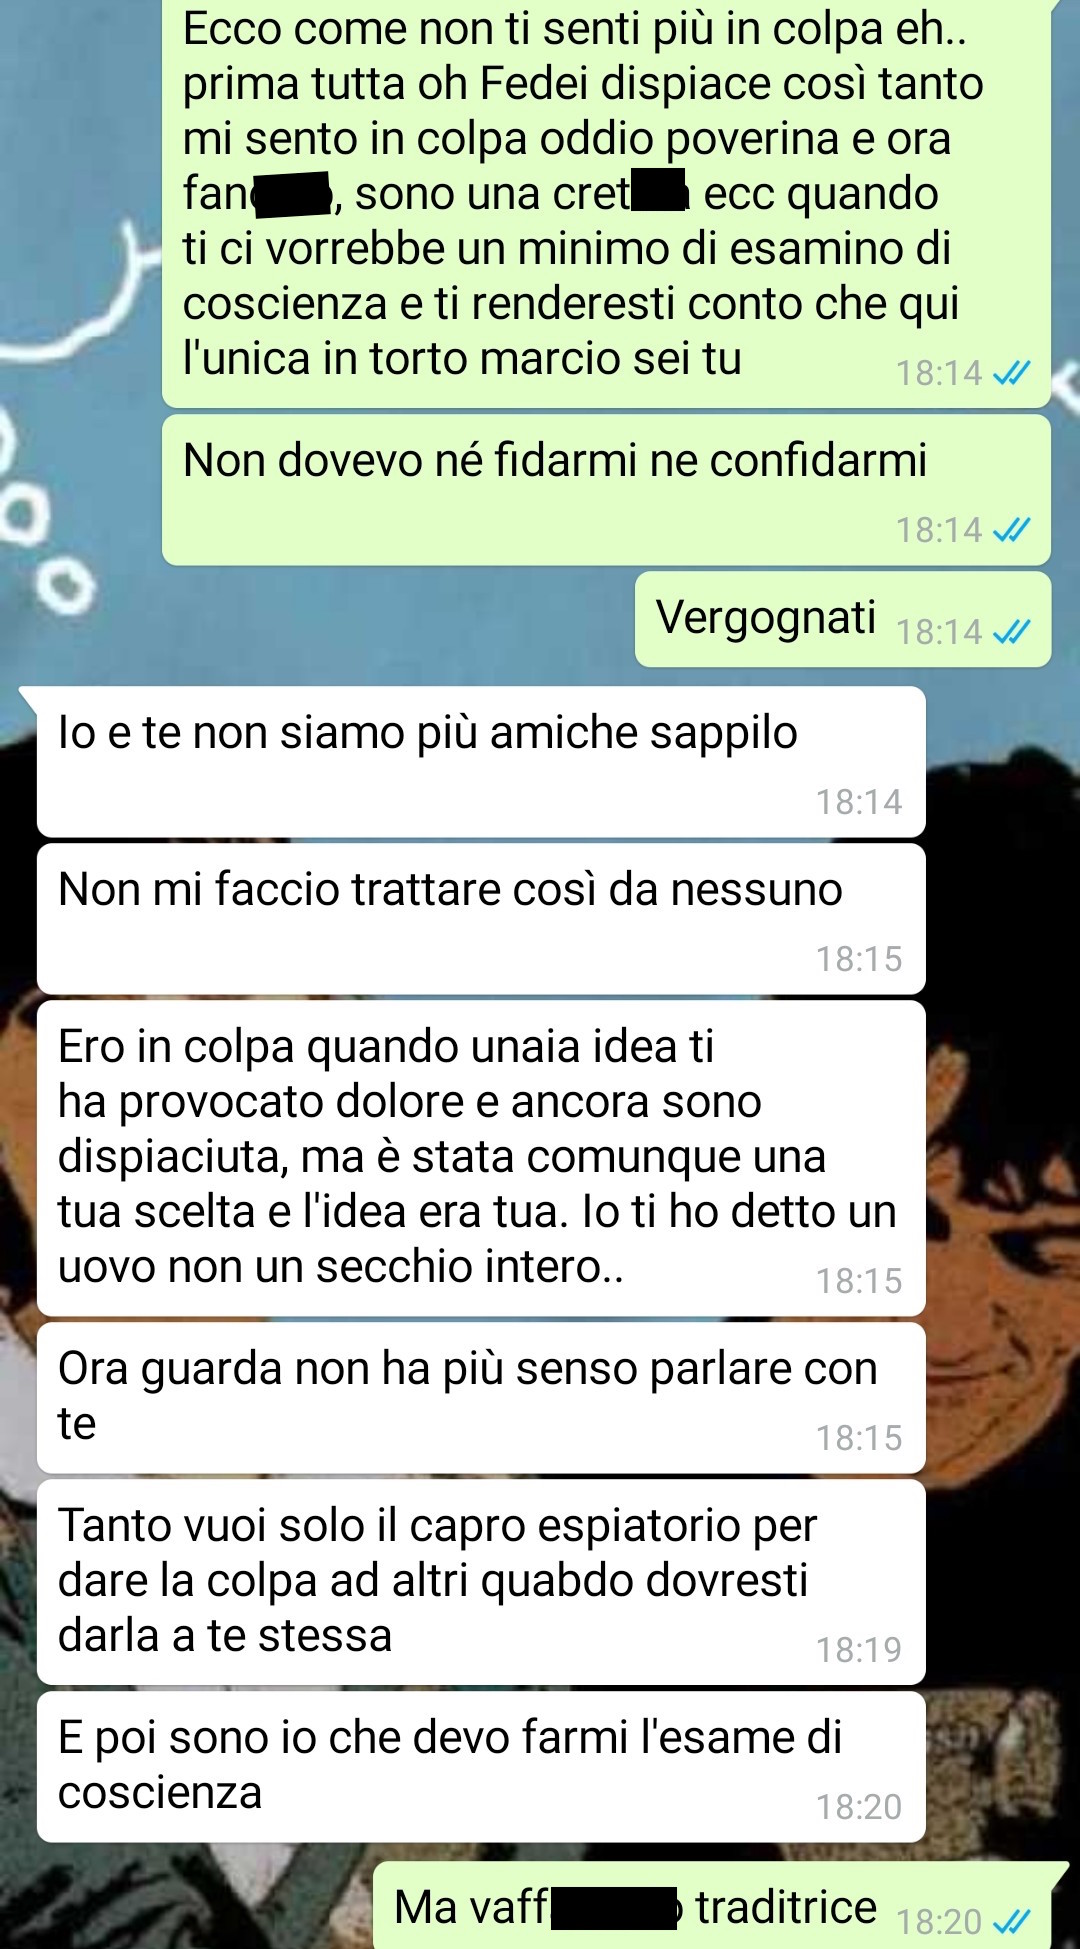Viewport: 1080px width, 1949px height.
Task: Click double-check icon on 'Non dovevo né fidarmi' message
Action: point(1011,529)
